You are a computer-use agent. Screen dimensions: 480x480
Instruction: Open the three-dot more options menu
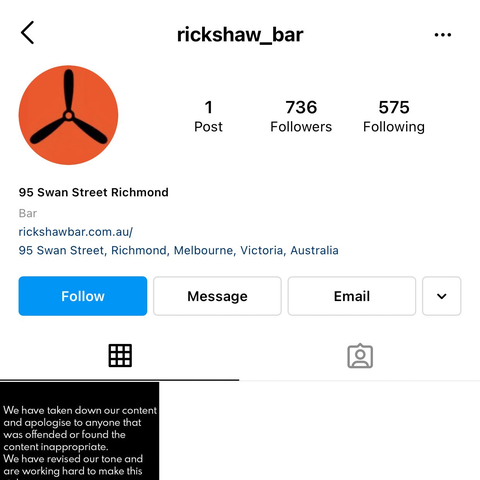443,35
